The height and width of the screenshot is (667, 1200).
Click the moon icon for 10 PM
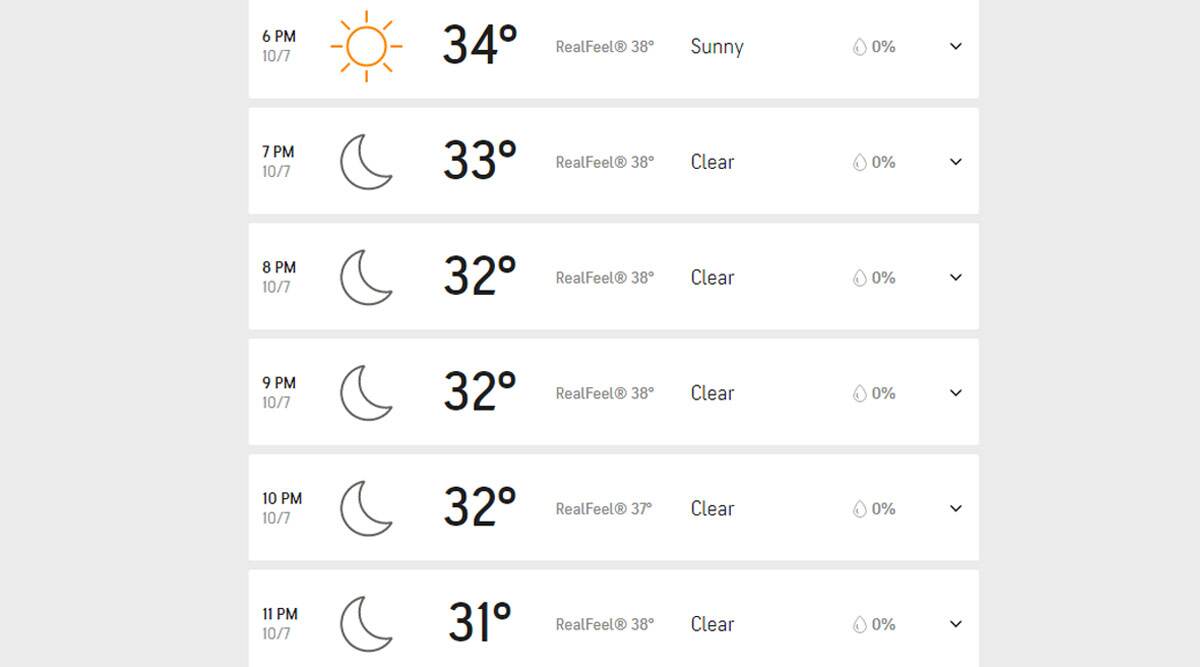pos(367,508)
